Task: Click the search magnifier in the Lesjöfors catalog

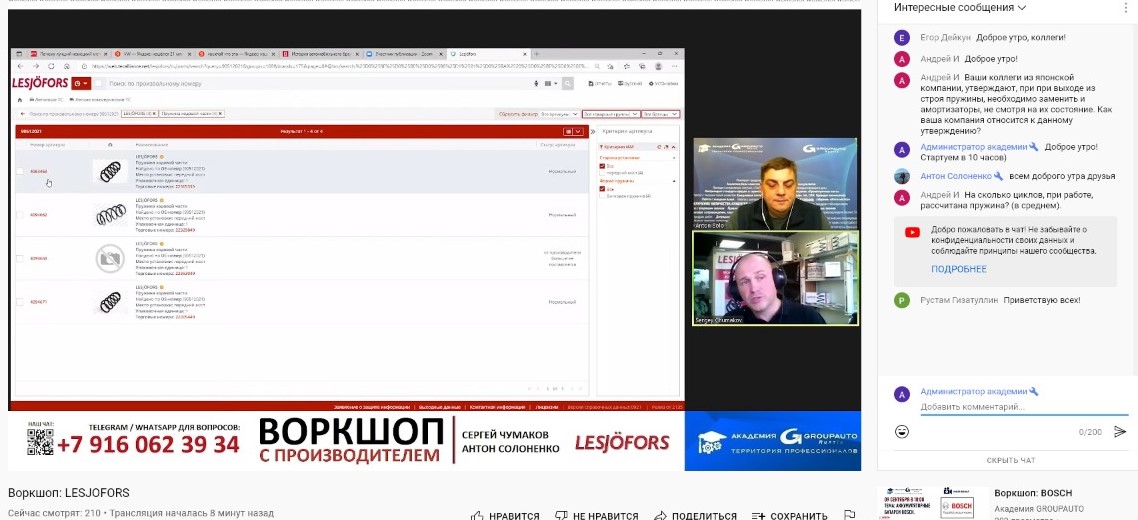Action: pyautogui.click(x=568, y=84)
